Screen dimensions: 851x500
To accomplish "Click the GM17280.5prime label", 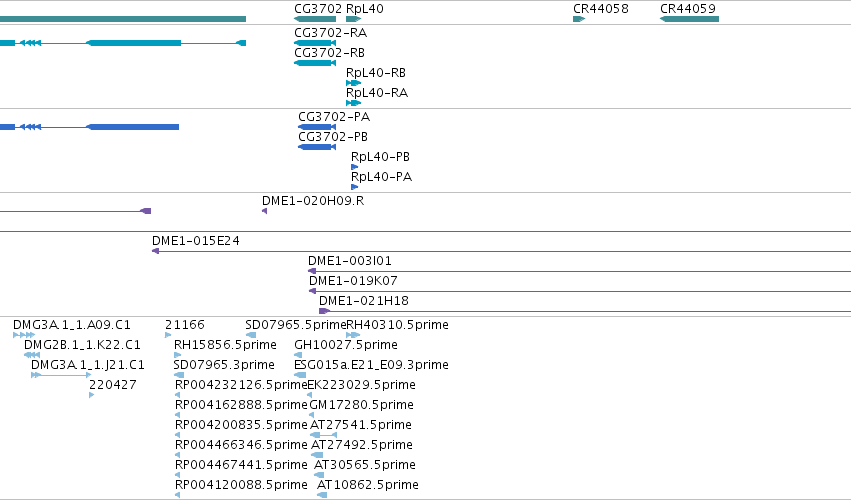I will click(x=361, y=405).
